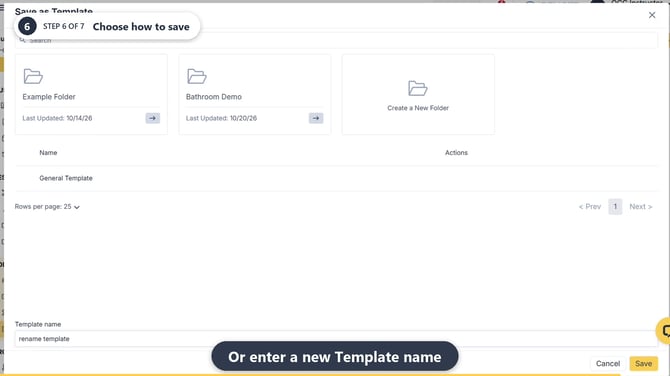Click the Actions column header
Viewport: 670px width, 376px height.
pyautogui.click(x=456, y=153)
